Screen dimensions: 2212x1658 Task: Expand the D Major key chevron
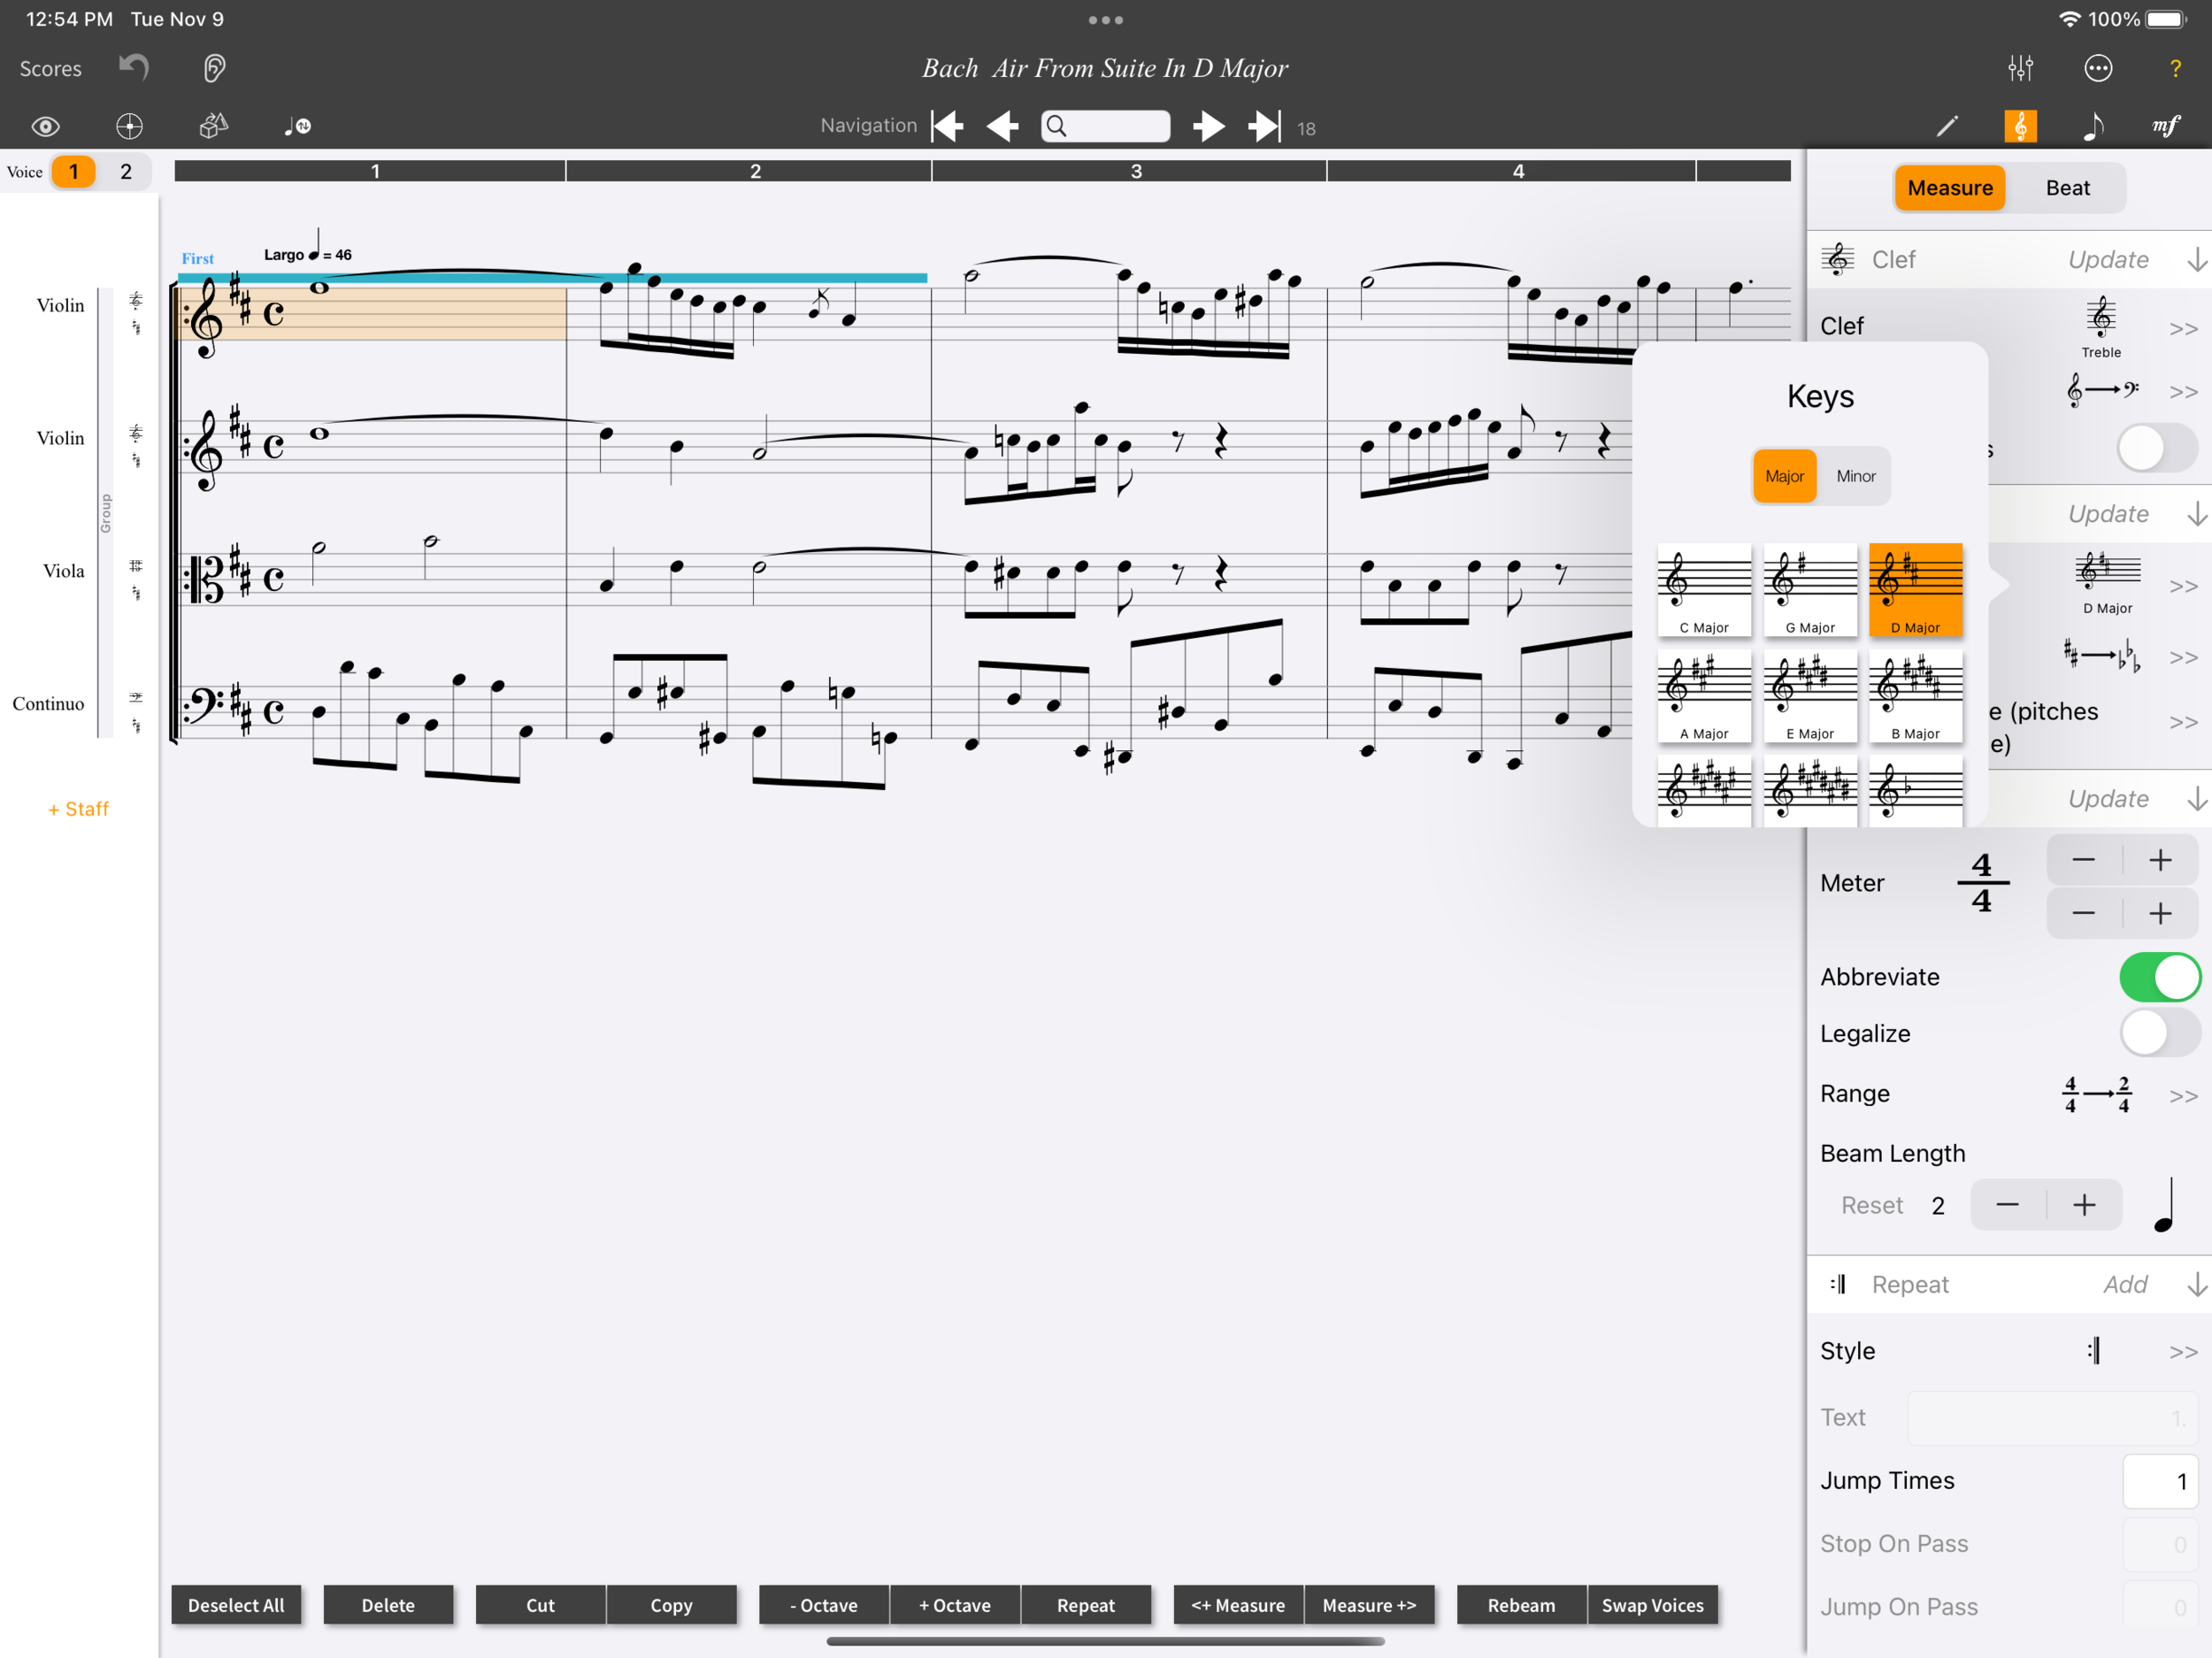point(2183,586)
